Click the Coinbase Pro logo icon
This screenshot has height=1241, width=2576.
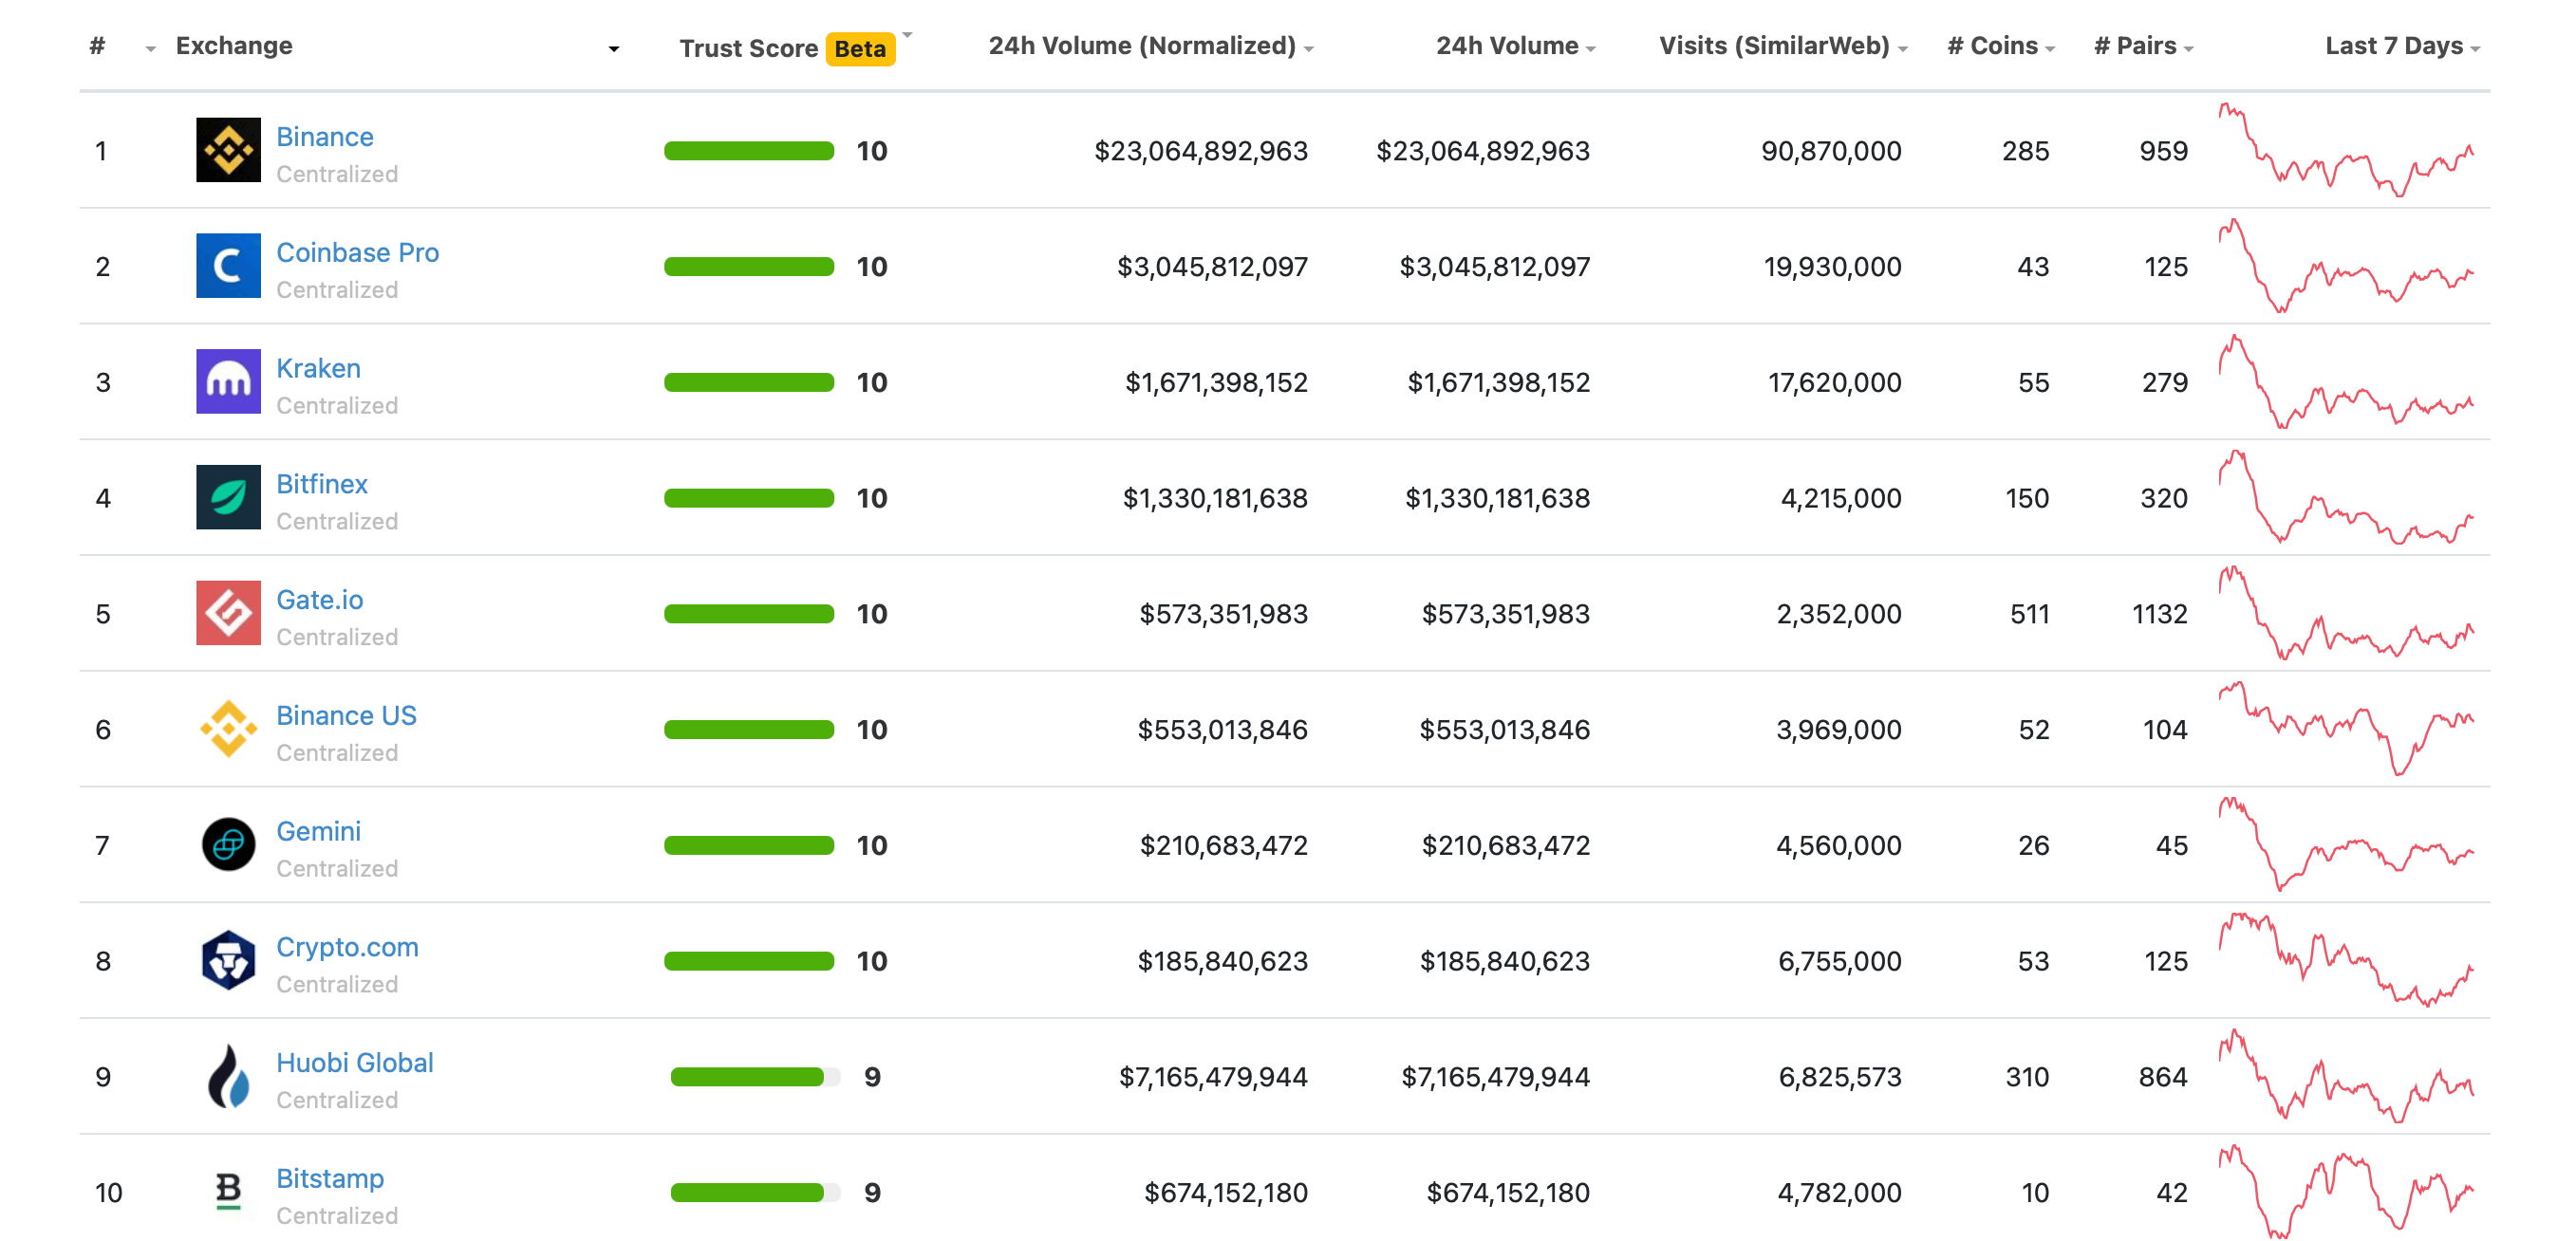tap(228, 266)
